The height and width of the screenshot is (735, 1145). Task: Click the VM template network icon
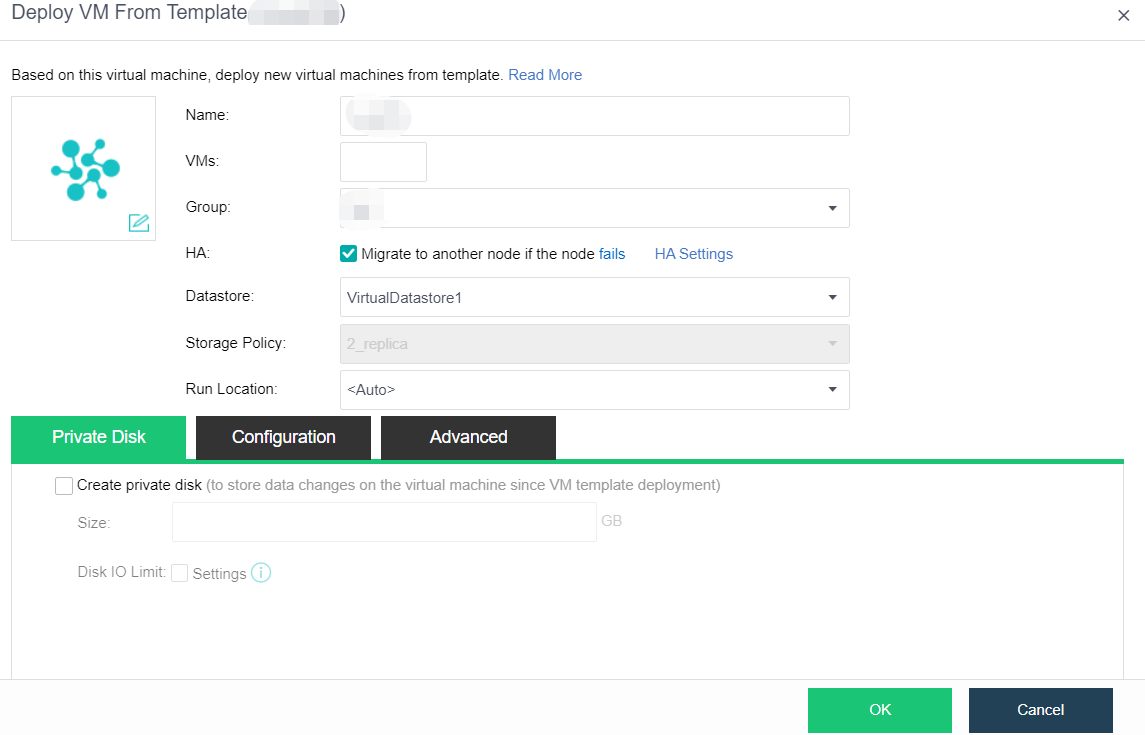[85, 169]
